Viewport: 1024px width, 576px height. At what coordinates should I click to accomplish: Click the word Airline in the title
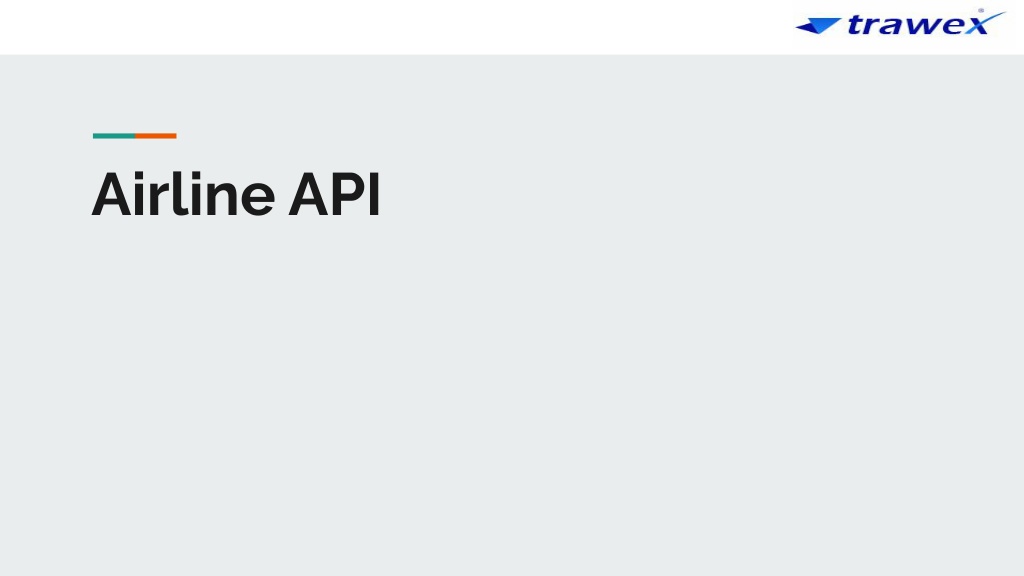[x=183, y=194]
